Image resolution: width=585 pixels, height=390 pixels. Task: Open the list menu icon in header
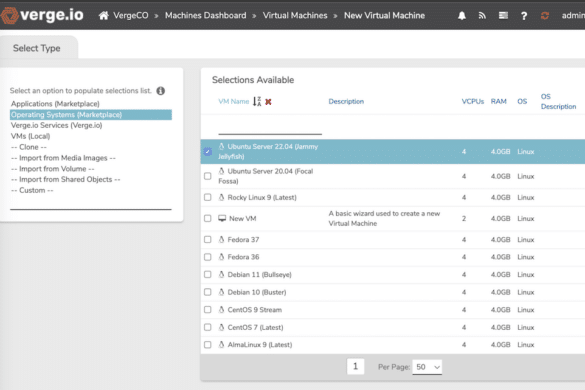click(x=503, y=16)
